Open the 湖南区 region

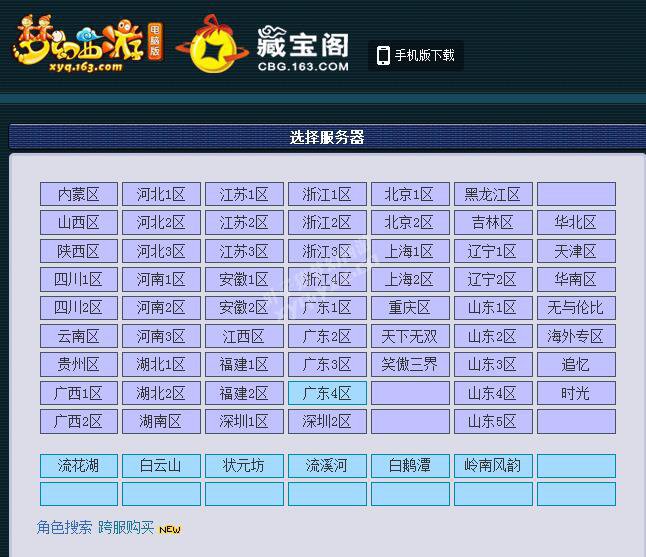pos(162,421)
